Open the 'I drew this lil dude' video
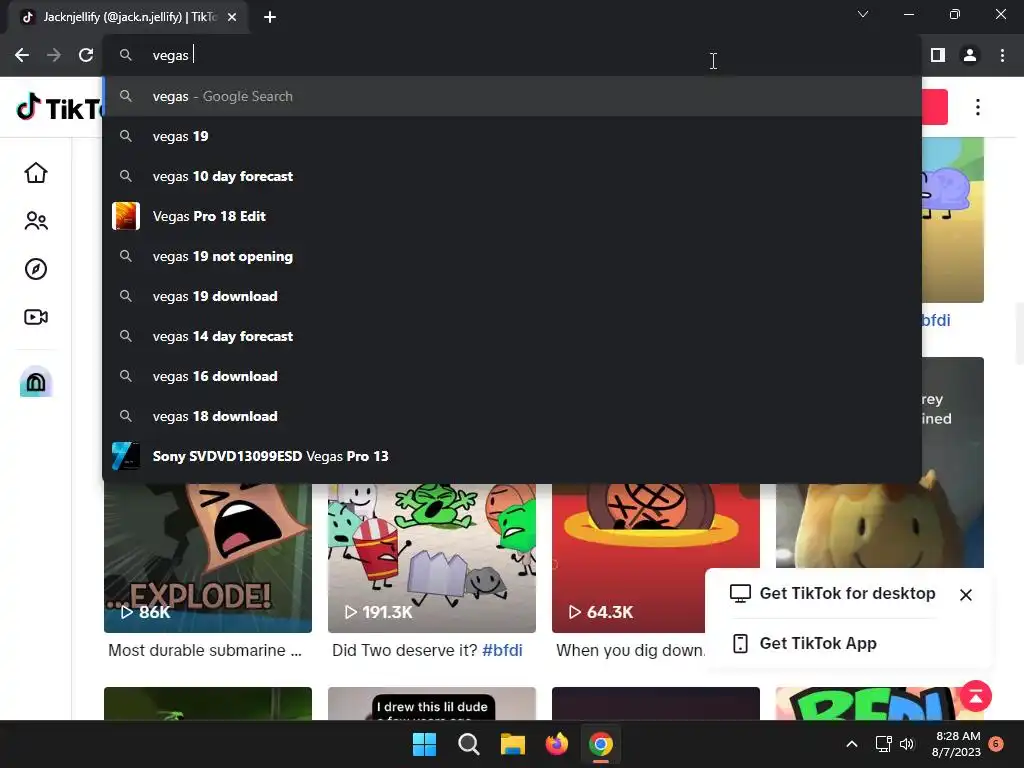Viewport: 1024px width, 768px height. [x=432, y=704]
